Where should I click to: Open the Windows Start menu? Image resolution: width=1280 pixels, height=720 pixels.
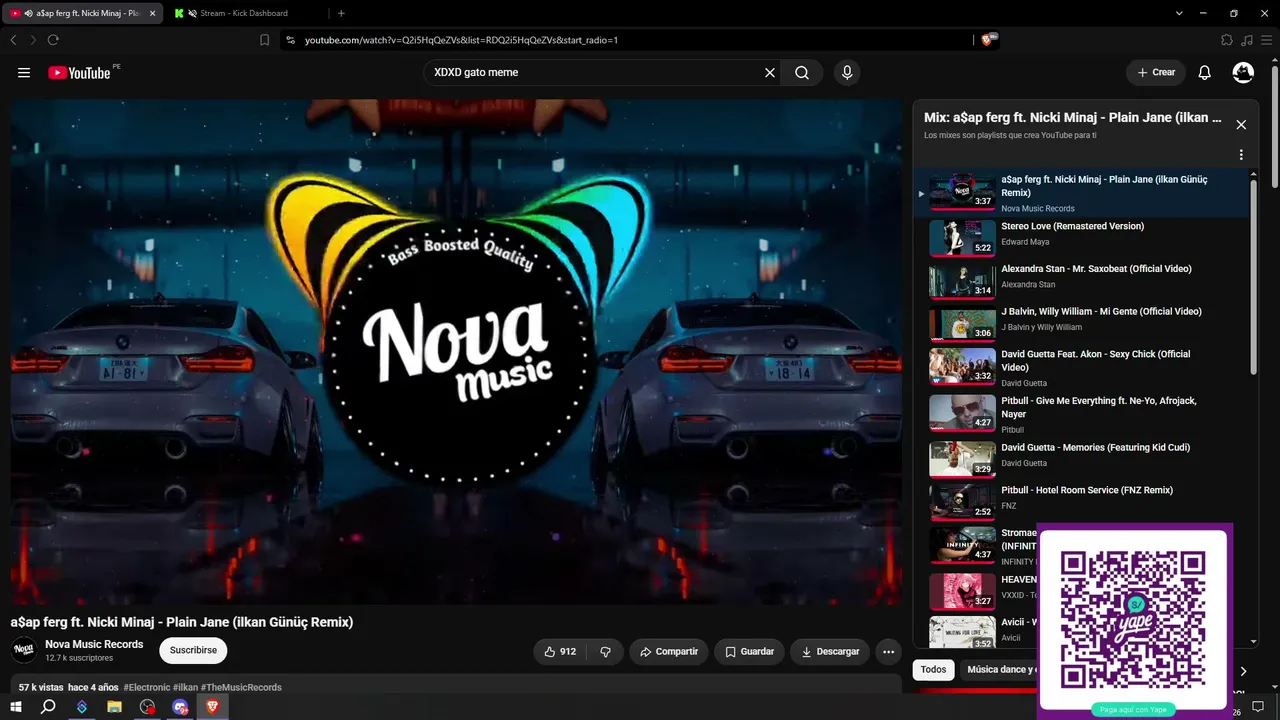click(16, 707)
